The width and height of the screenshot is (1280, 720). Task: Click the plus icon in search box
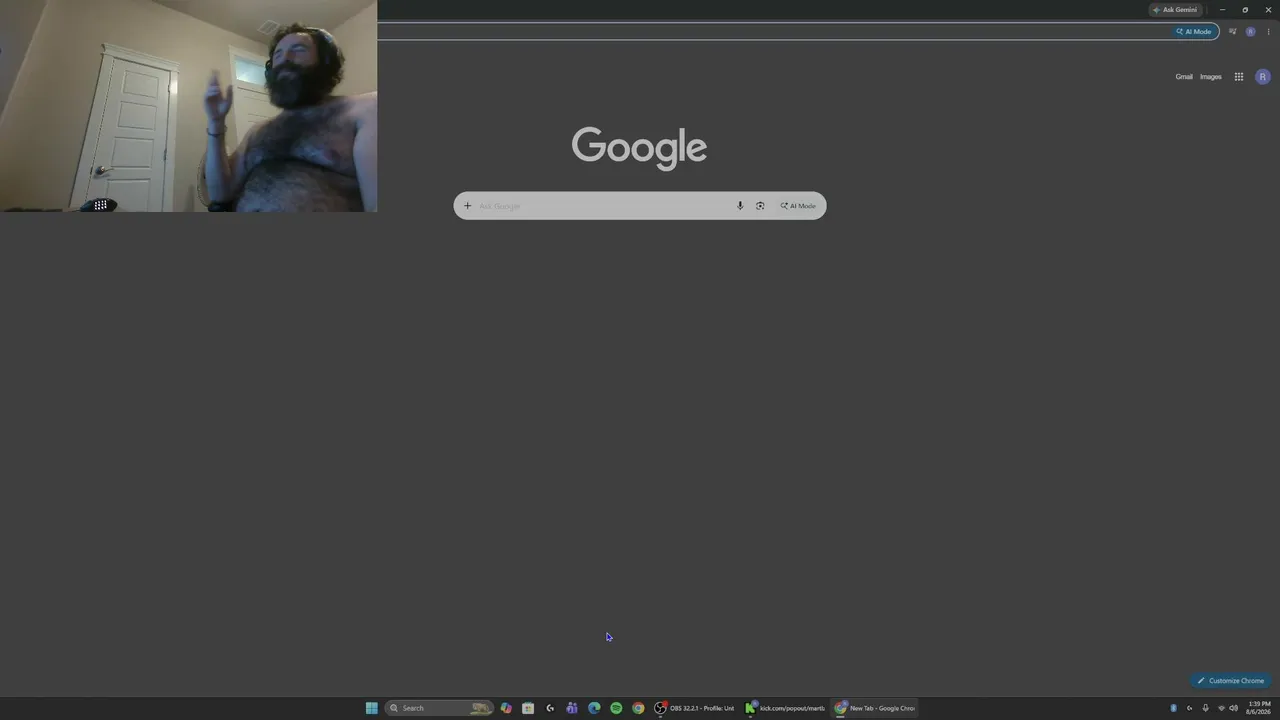[x=467, y=206]
